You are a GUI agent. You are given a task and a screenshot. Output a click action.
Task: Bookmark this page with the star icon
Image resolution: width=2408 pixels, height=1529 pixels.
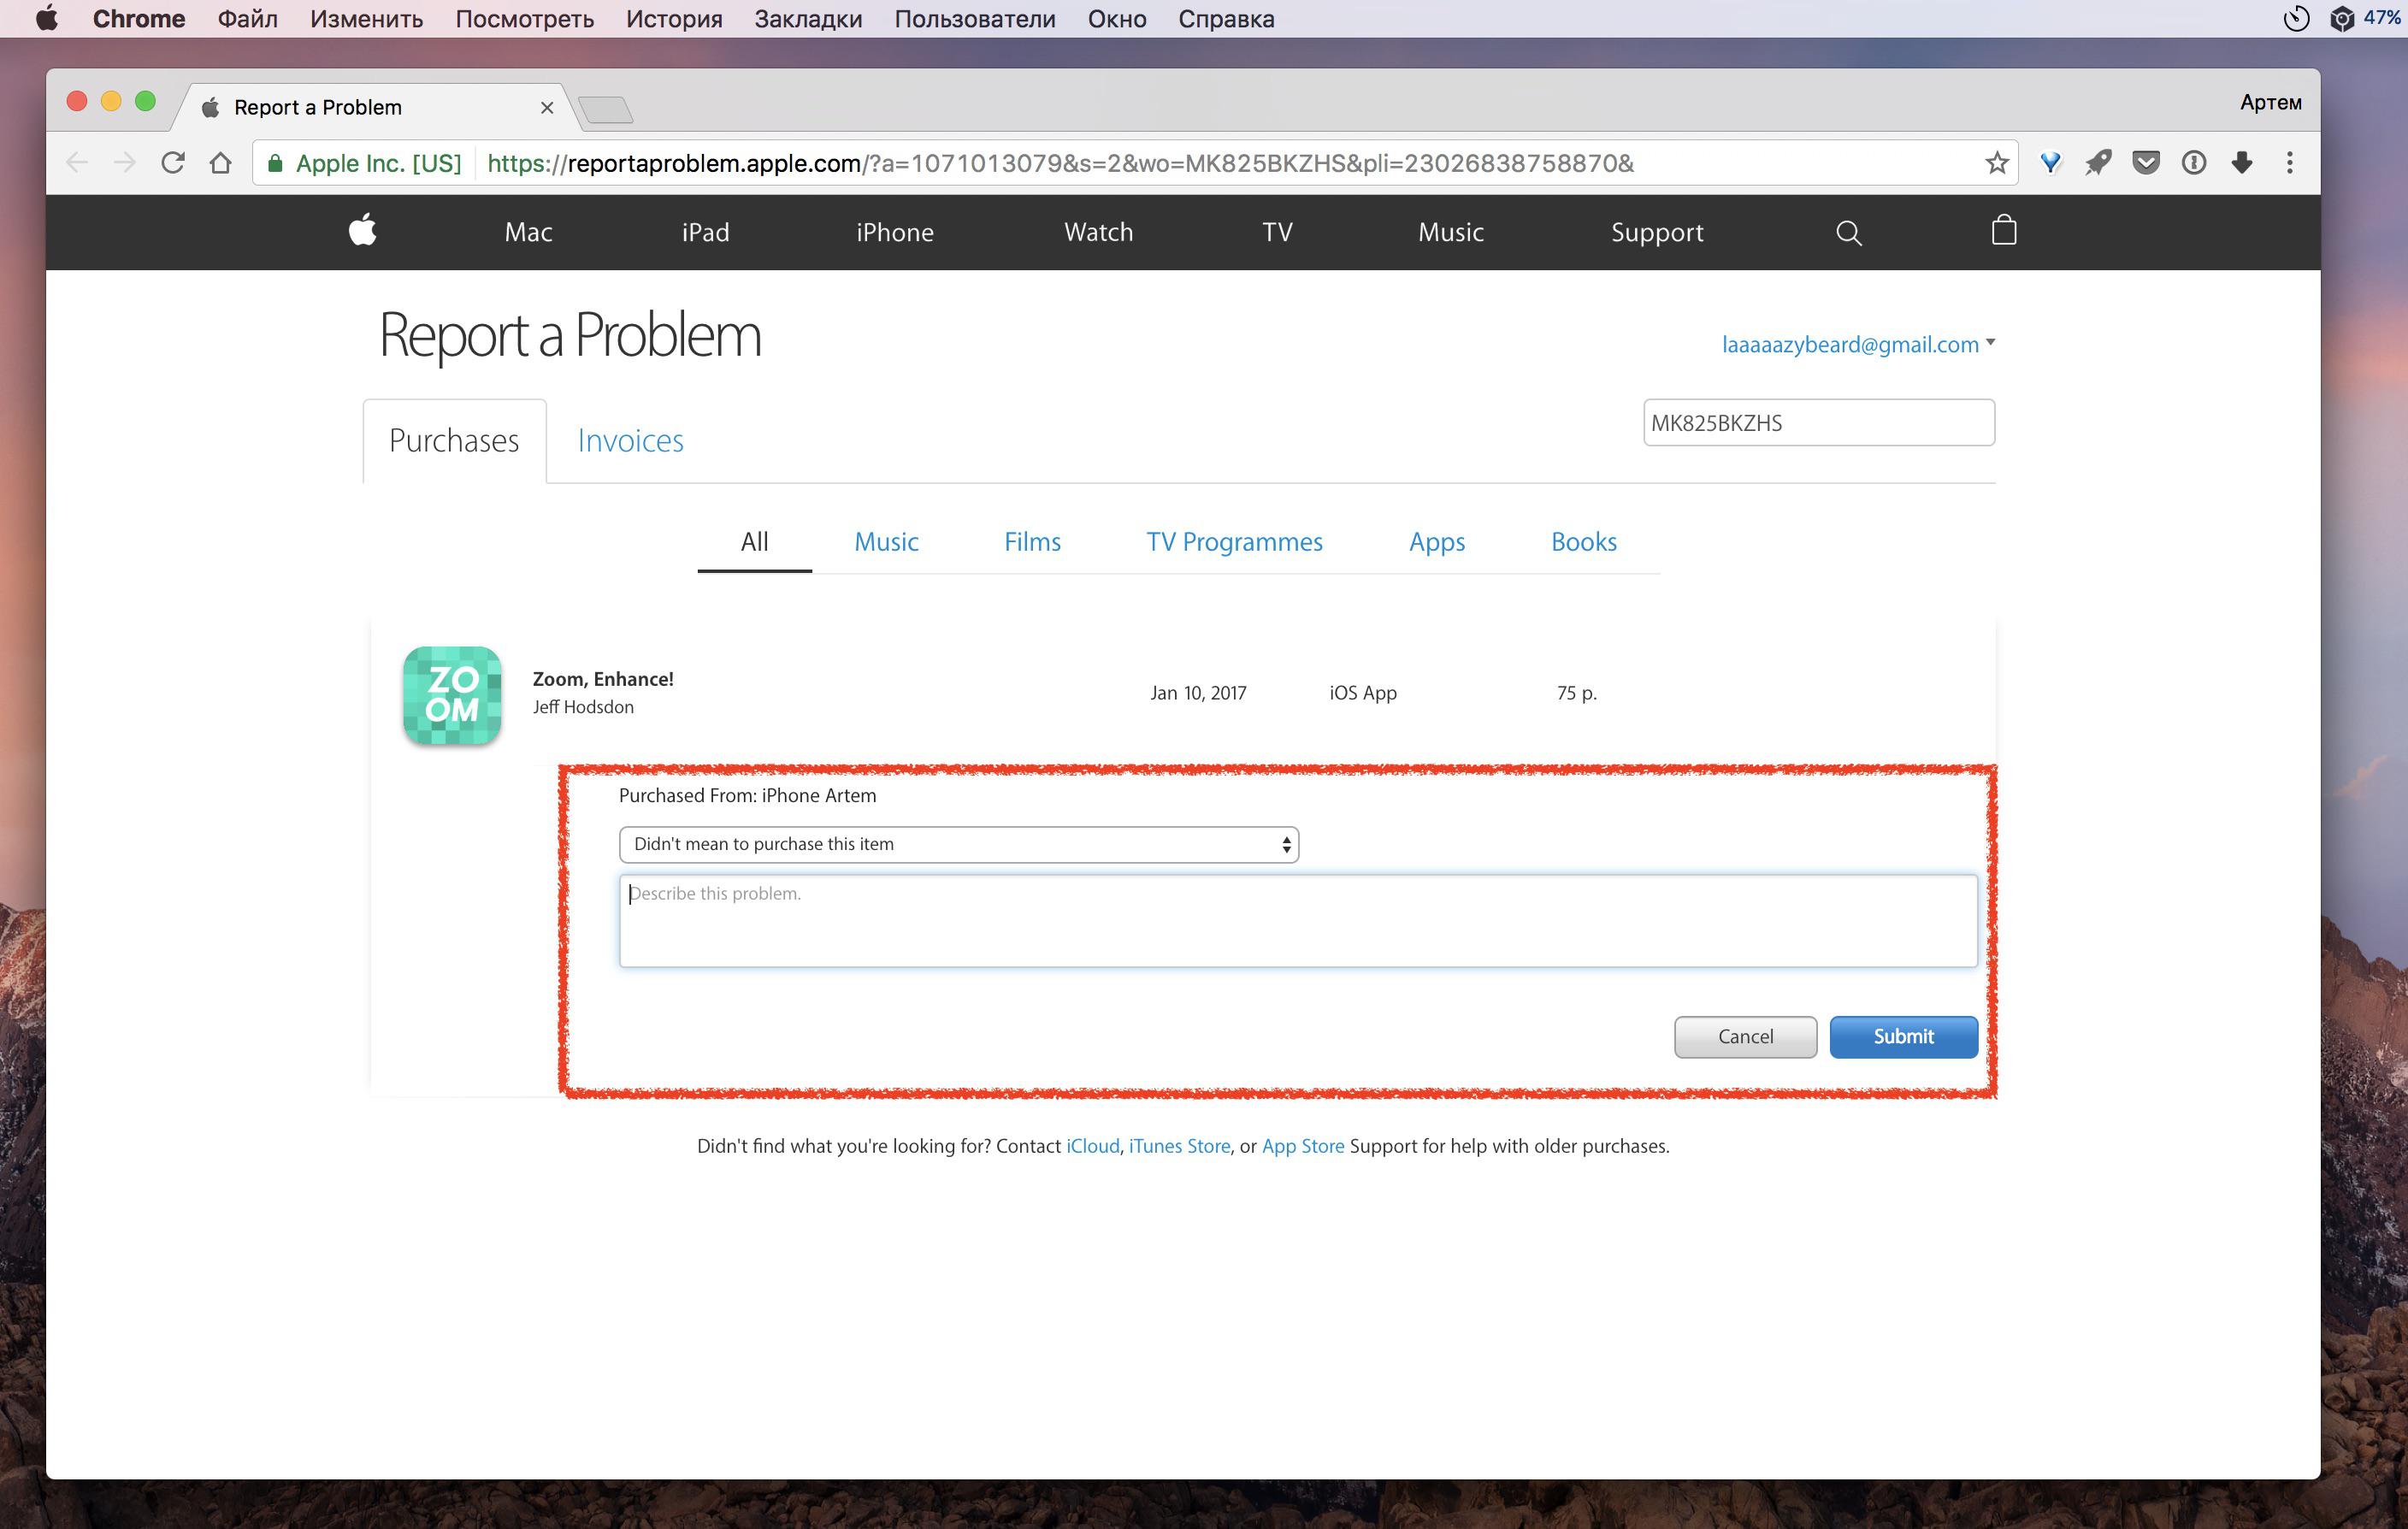[x=1996, y=163]
